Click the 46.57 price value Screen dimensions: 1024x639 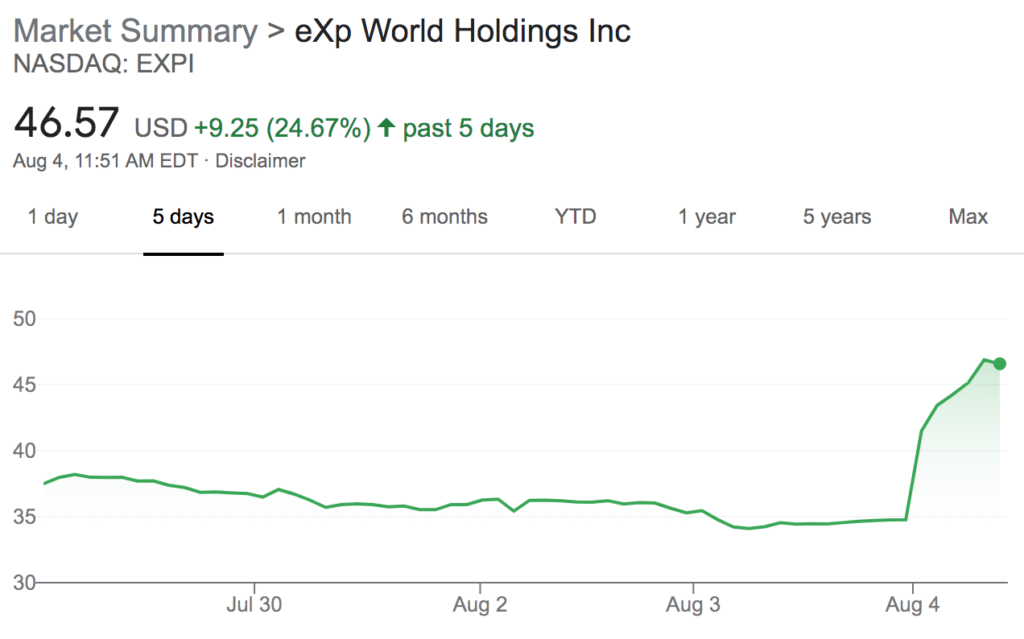click(x=67, y=123)
